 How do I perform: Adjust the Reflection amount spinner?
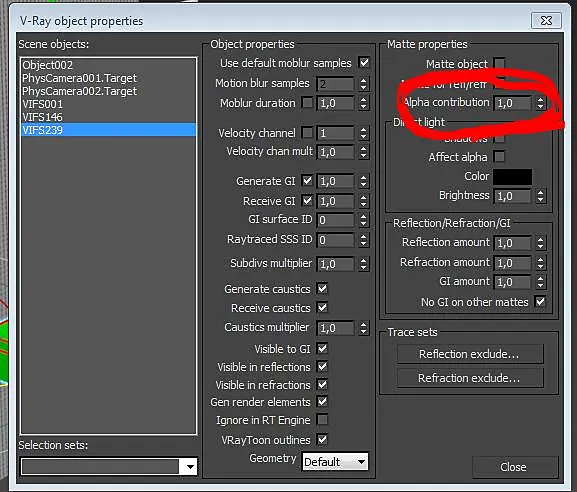pyautogui.click(x=540, y=243)
